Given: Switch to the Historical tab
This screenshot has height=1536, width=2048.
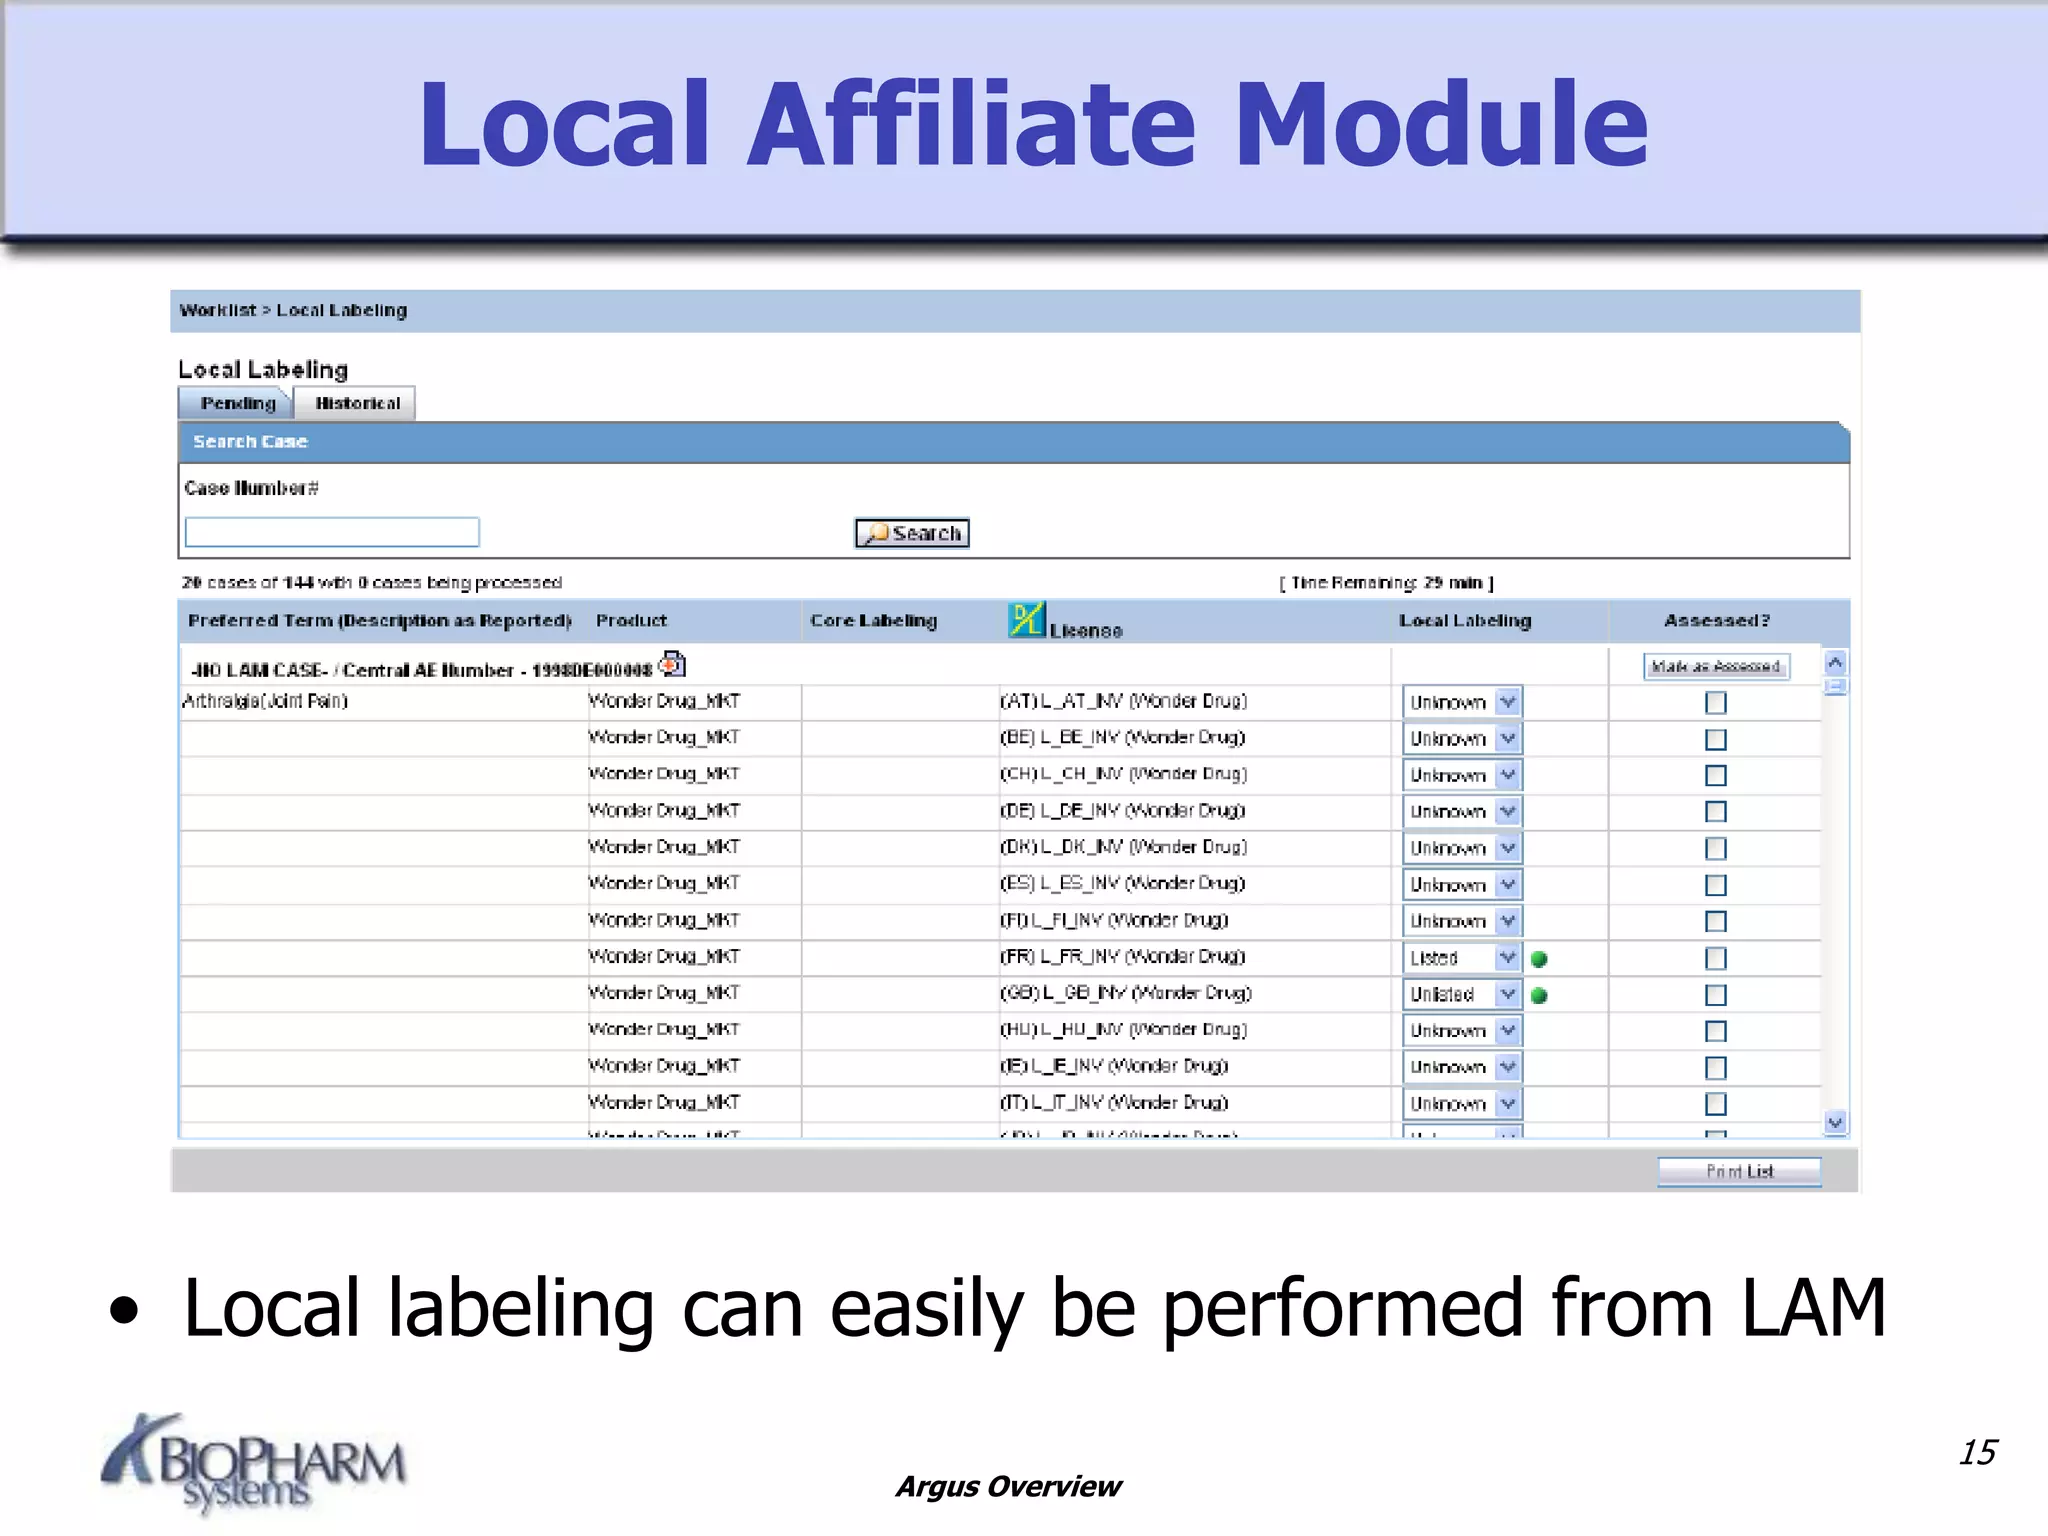Looking at the screenshot, I should [x=357, y=403].
